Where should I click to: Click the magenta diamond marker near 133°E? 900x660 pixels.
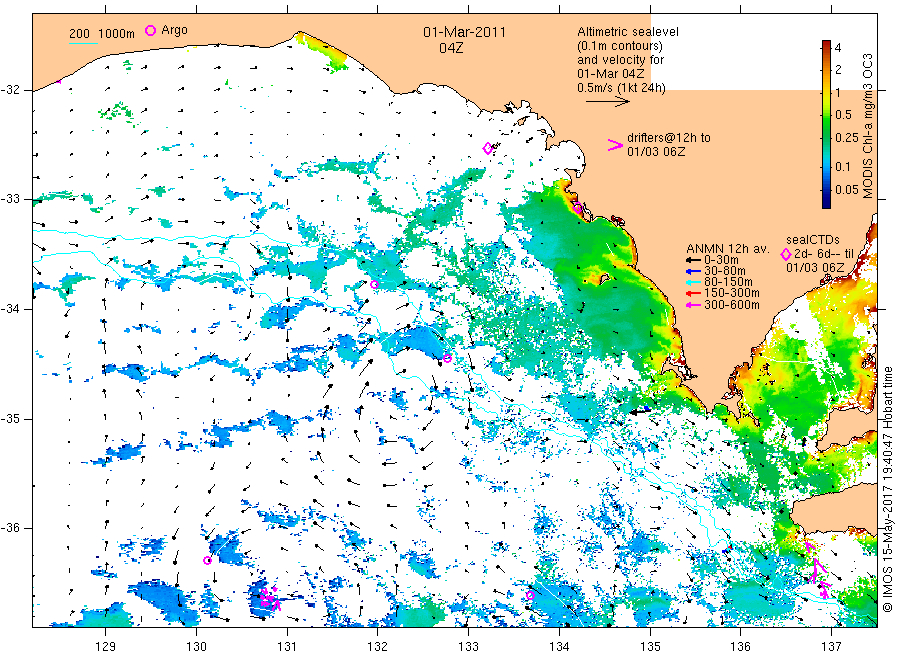[488, 149]
